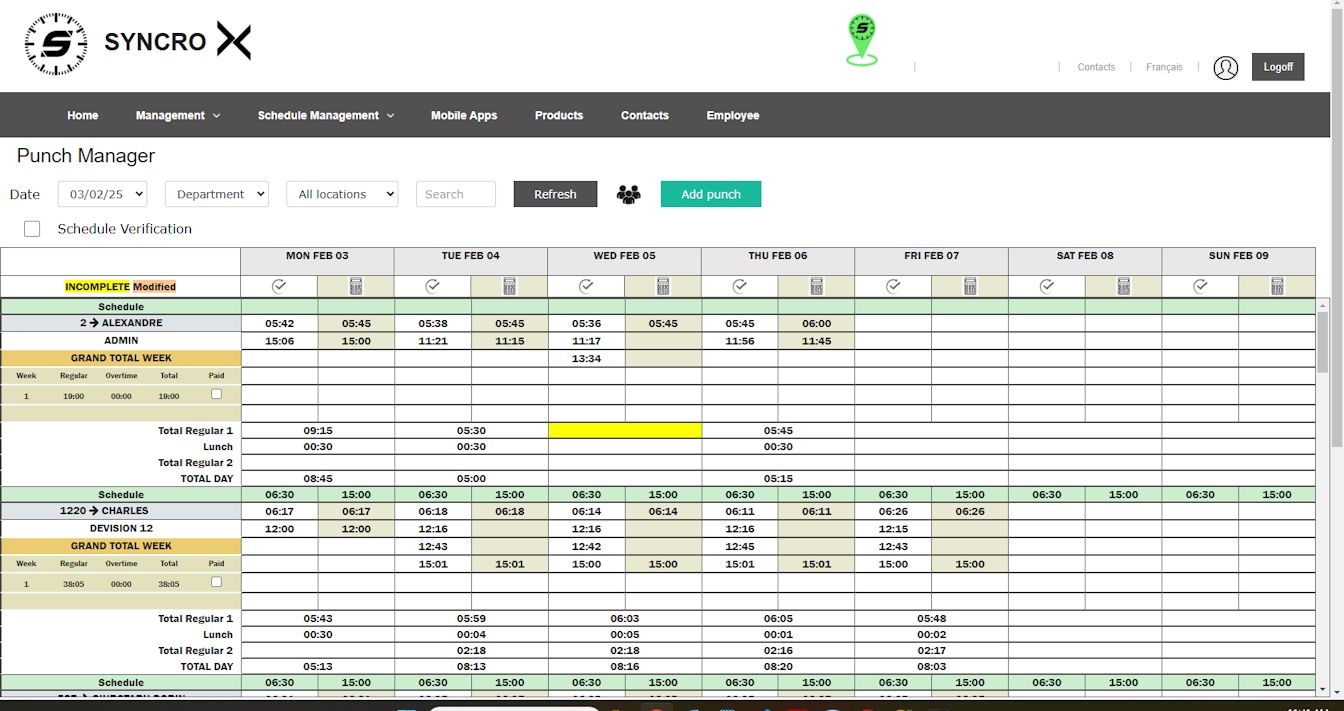This screenshot has width=1344, height=711.
Task: Click the Friday Feb 07 clock-check icon
Action: click(x=893, y=286)
